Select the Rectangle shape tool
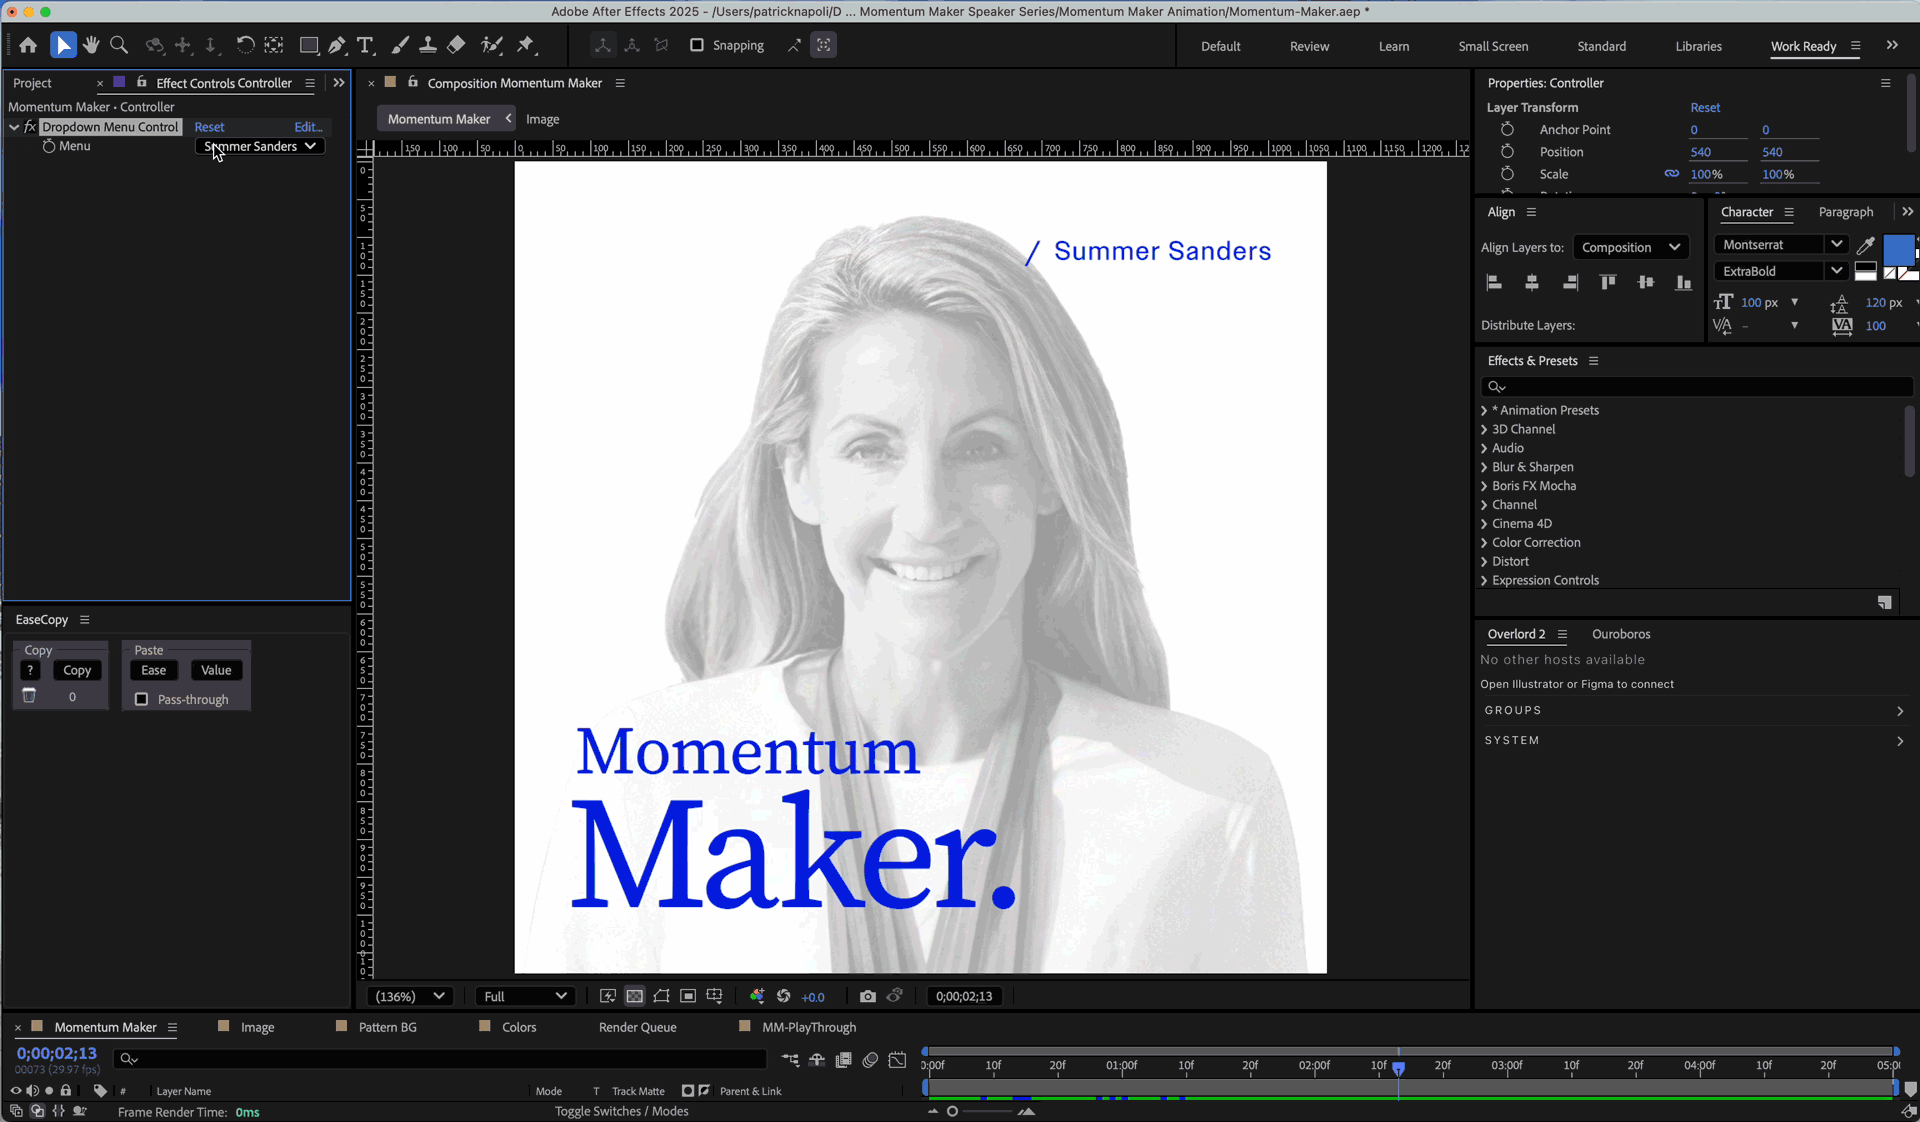 pos(308,45)
